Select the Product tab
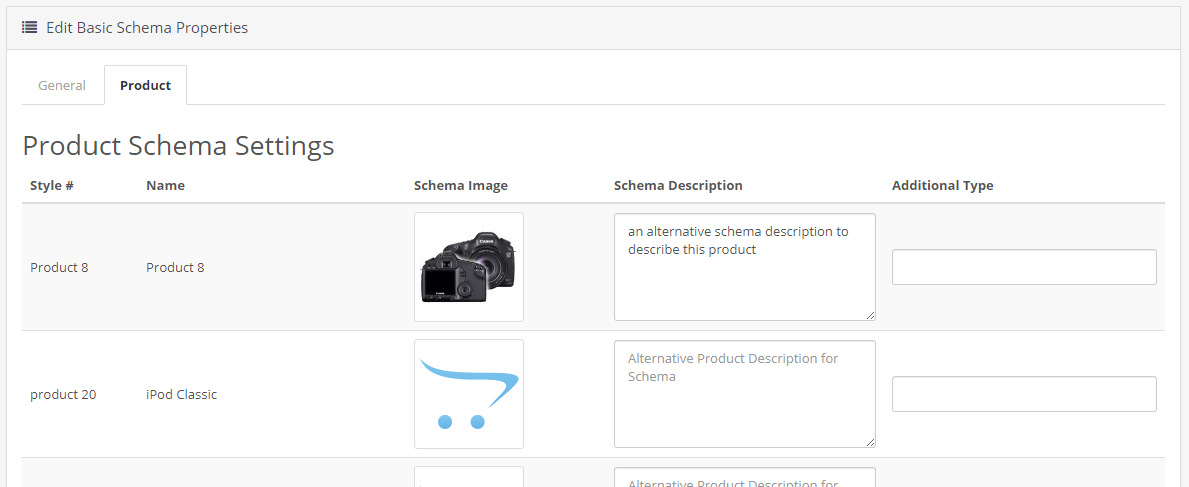Viewport: 1189px width, 487px height. pos(146,86)
